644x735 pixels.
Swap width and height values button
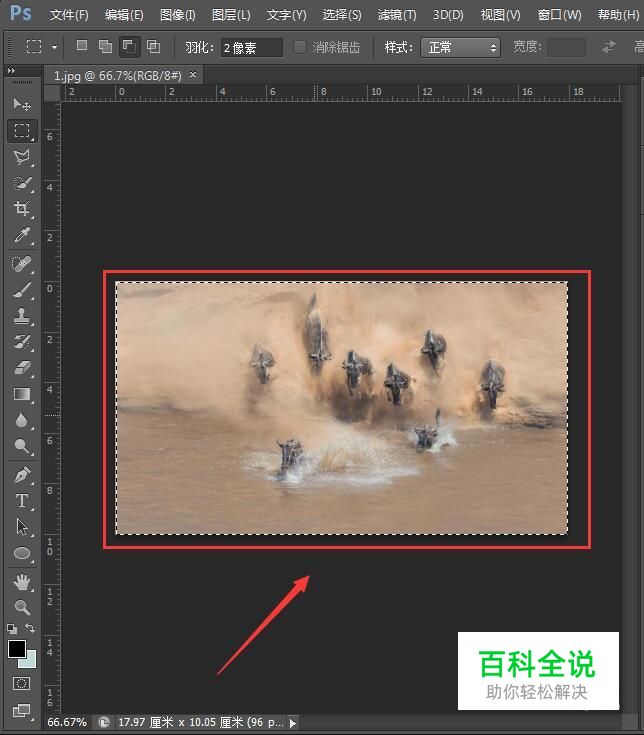click(x=609, y=47)
